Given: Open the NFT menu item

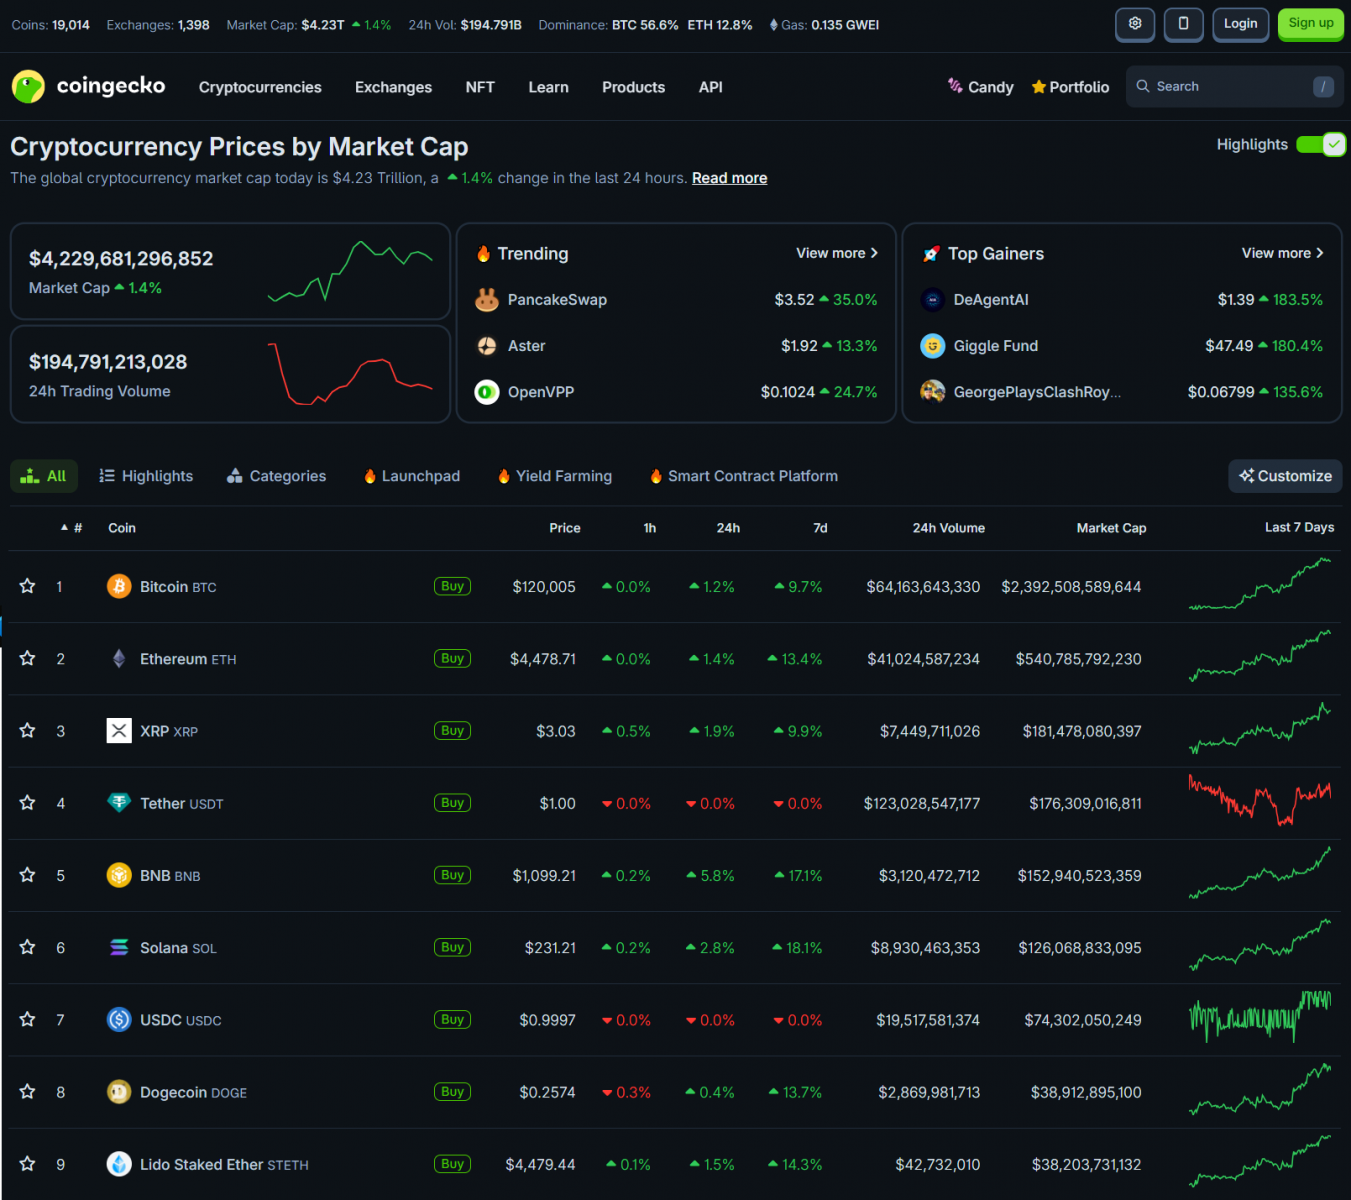Looking at the screenshot, I should click(480, 87).
